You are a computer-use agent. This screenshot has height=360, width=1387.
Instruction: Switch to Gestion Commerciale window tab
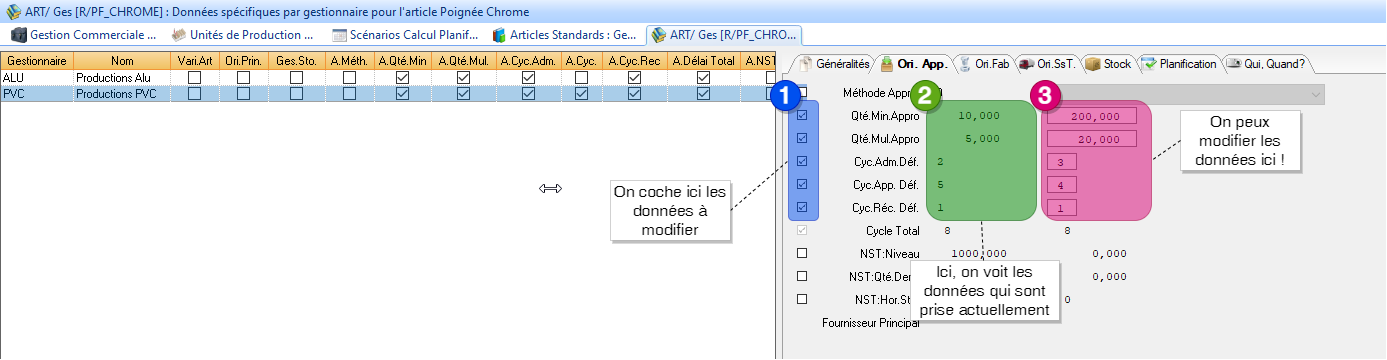pyautogui.click(x=84, y=34)
